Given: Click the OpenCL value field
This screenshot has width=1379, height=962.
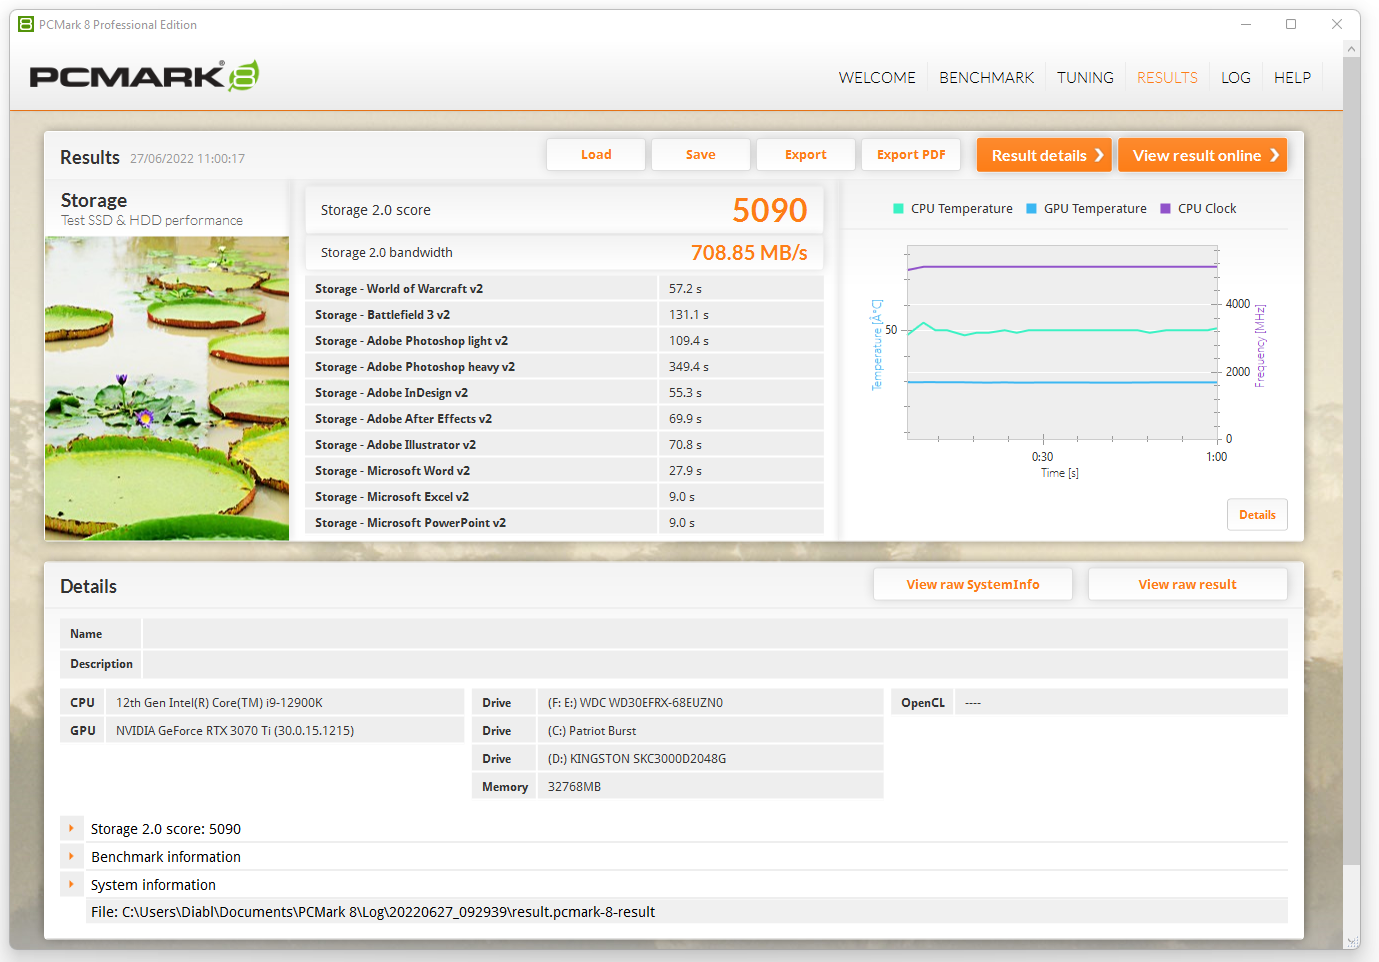Looking at the screenshot, I should pyautogui.click(x=1121, y=703).
